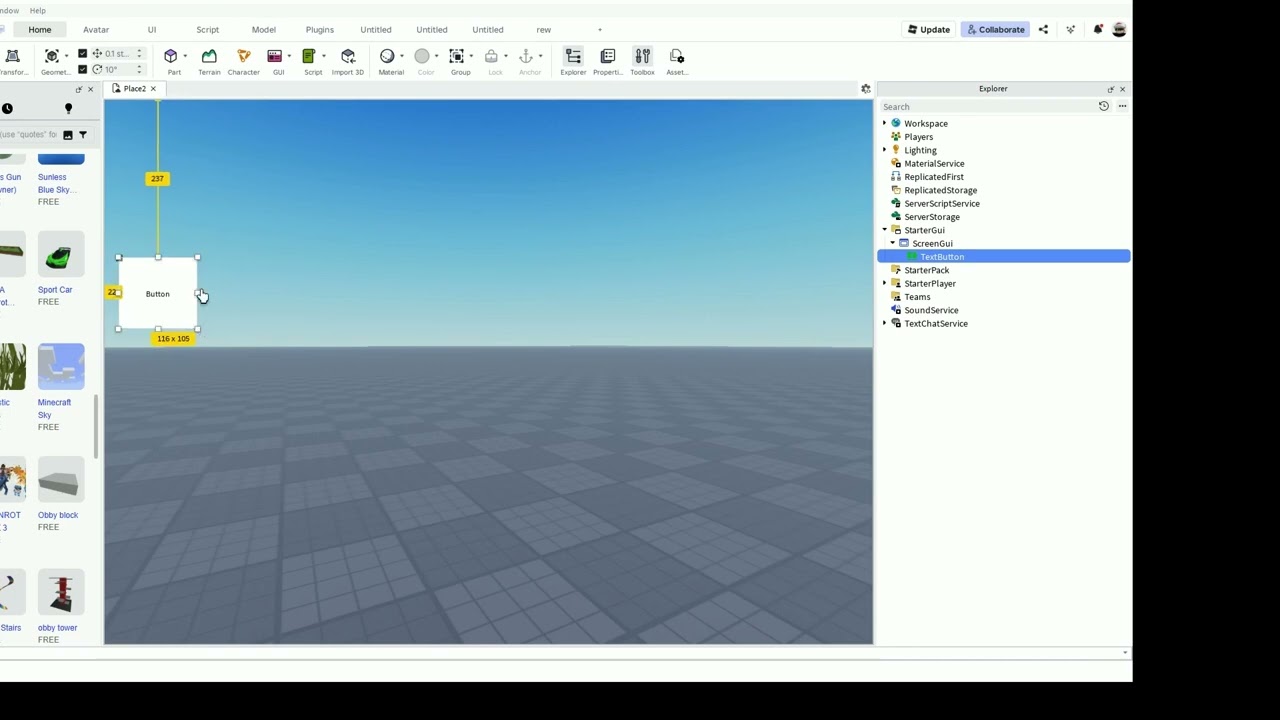Image resolution: width=1280 pixels, height=720 pixels.
Task: Open the Help menu
Action: [x=37, y=10]
